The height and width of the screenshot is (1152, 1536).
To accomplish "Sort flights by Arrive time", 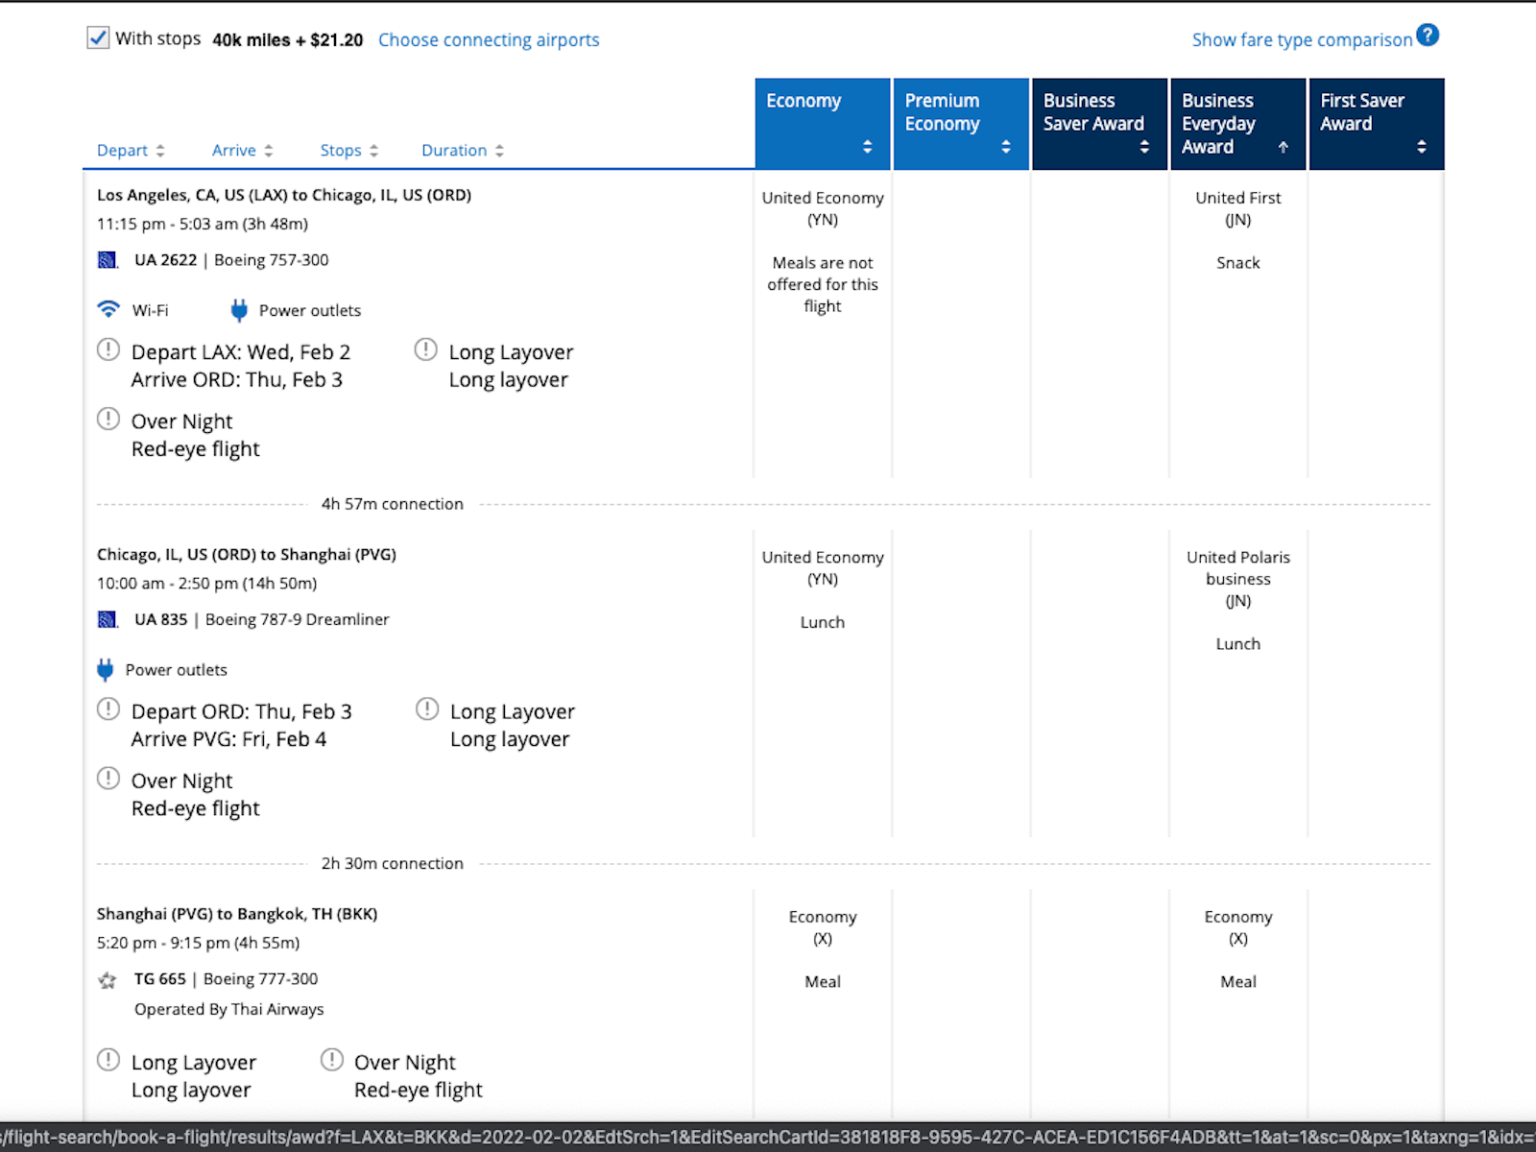I will pyautogui.click(x=242, y=150).
